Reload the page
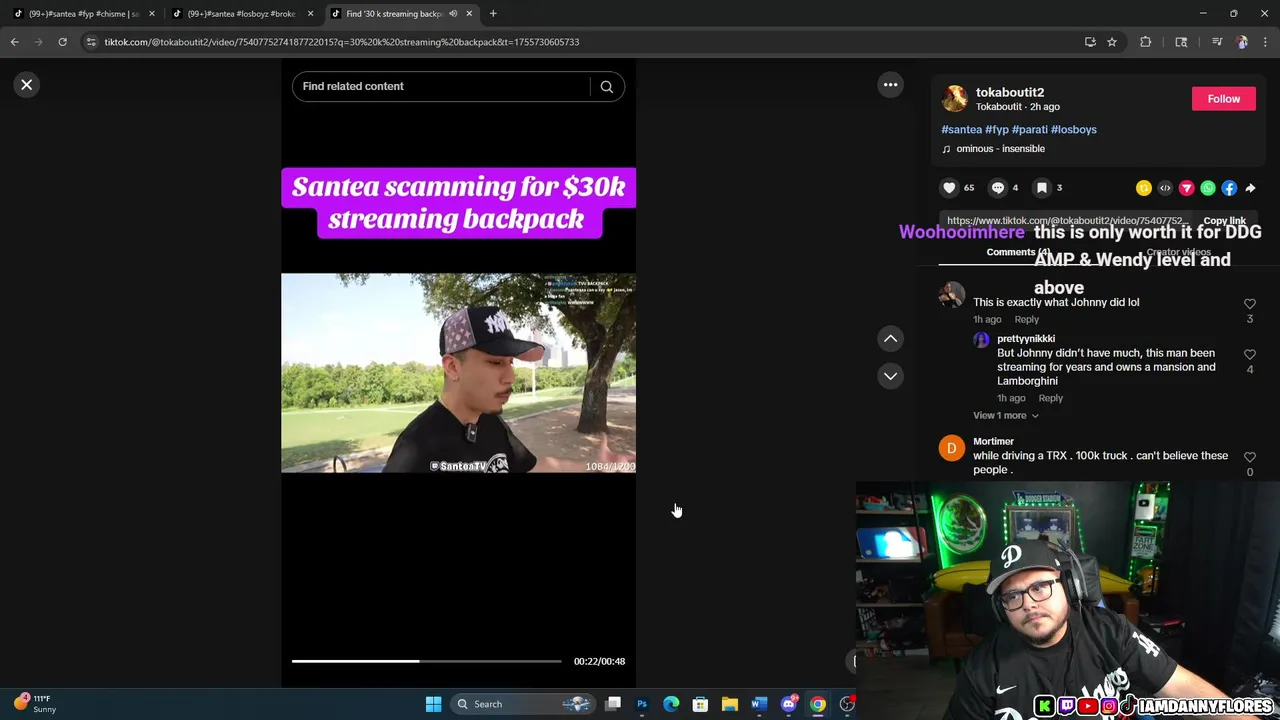This screenshot has height=720, width=1280. tap(62, 42)
